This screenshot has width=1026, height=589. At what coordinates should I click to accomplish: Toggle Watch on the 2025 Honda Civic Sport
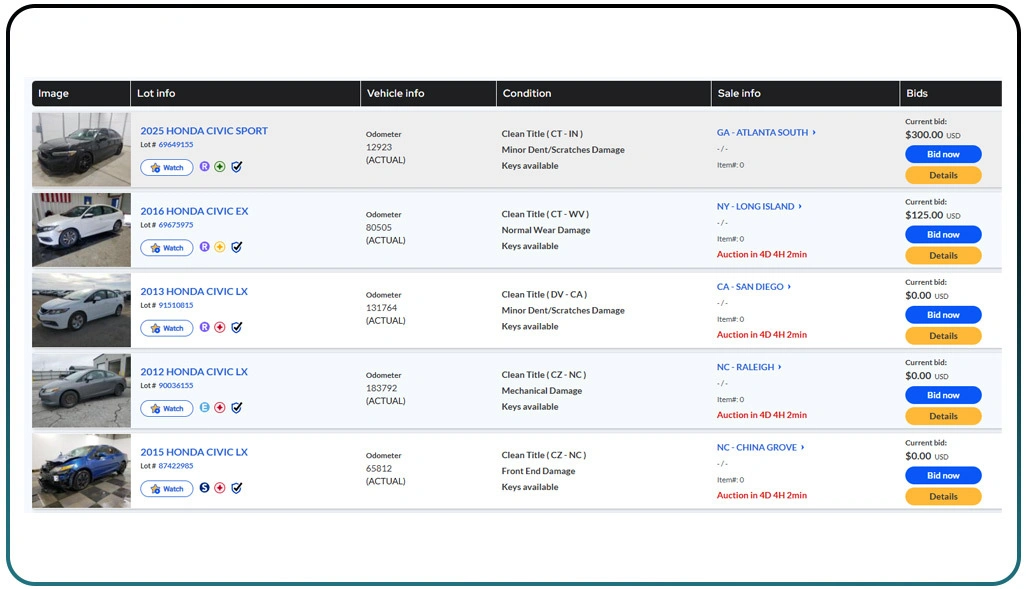(x=166, y=167)
